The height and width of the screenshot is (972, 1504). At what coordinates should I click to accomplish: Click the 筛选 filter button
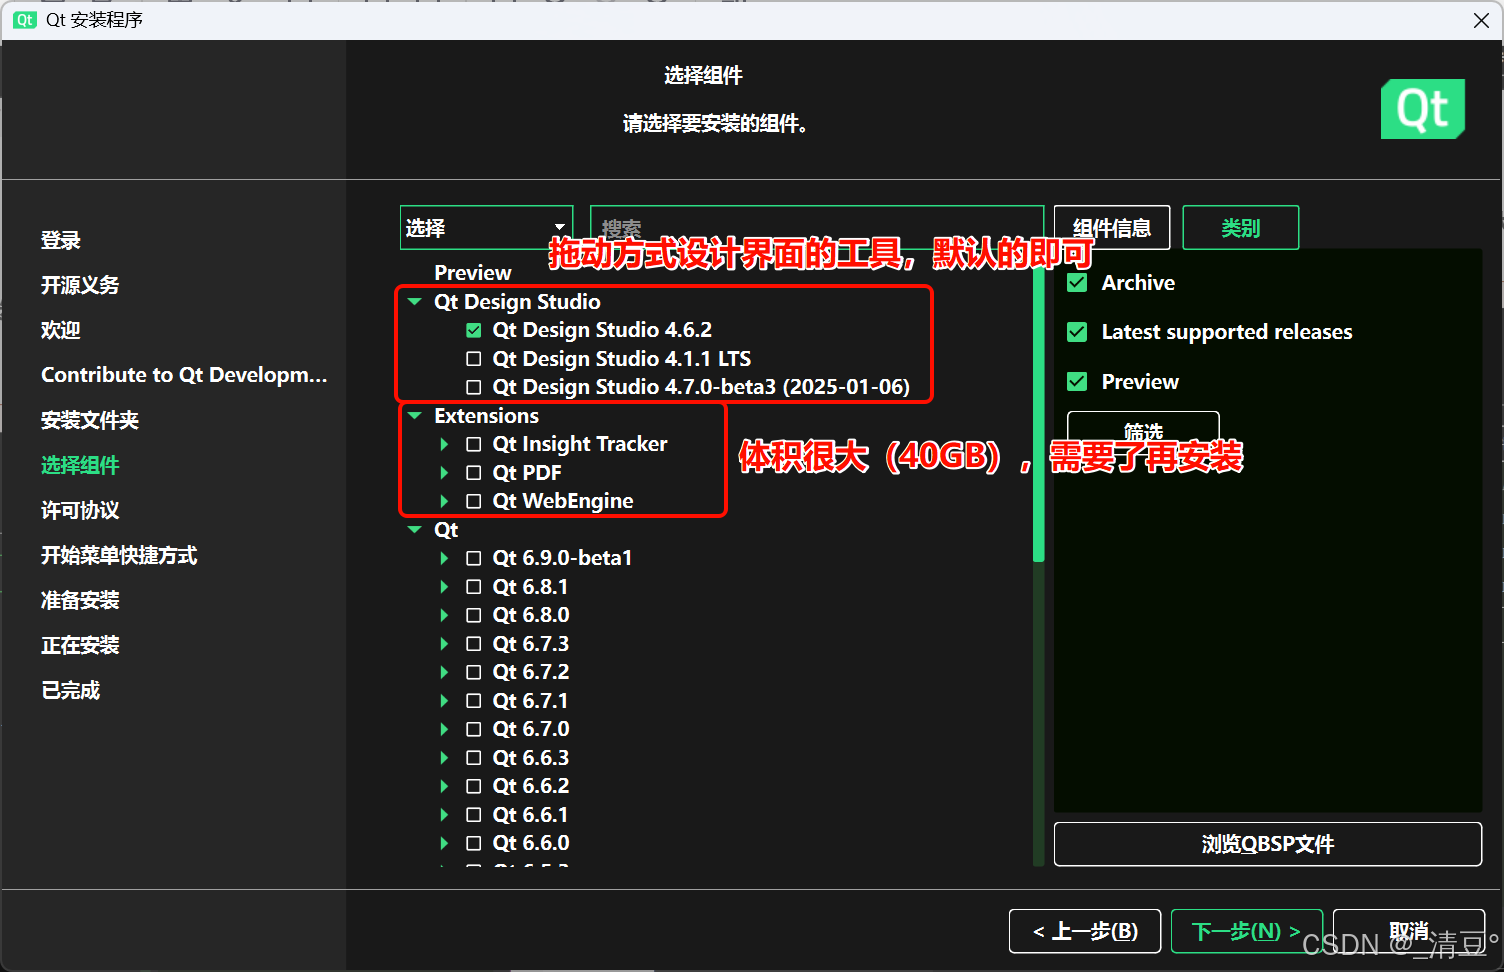pos(1143,430)
